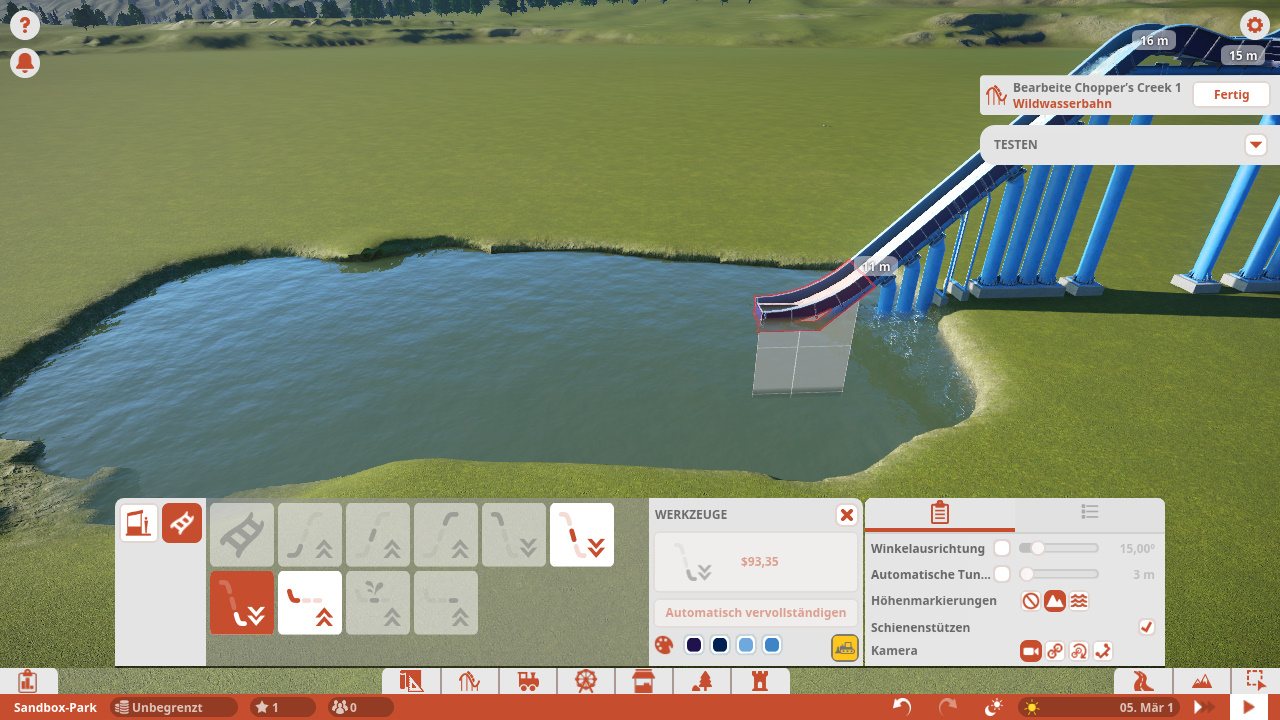Click the $93,35 track piece preview

756,562
